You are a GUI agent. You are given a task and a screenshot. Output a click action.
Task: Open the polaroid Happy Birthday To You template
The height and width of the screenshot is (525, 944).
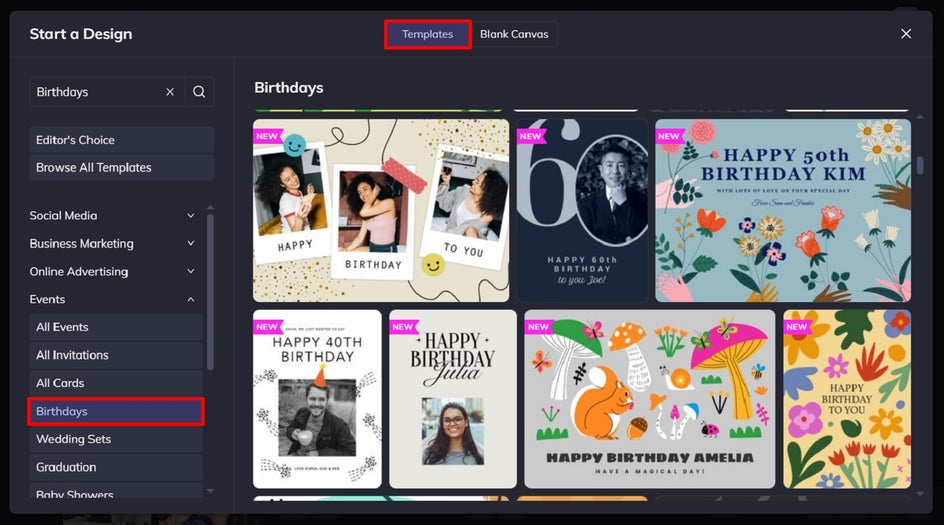click(381, 210)
